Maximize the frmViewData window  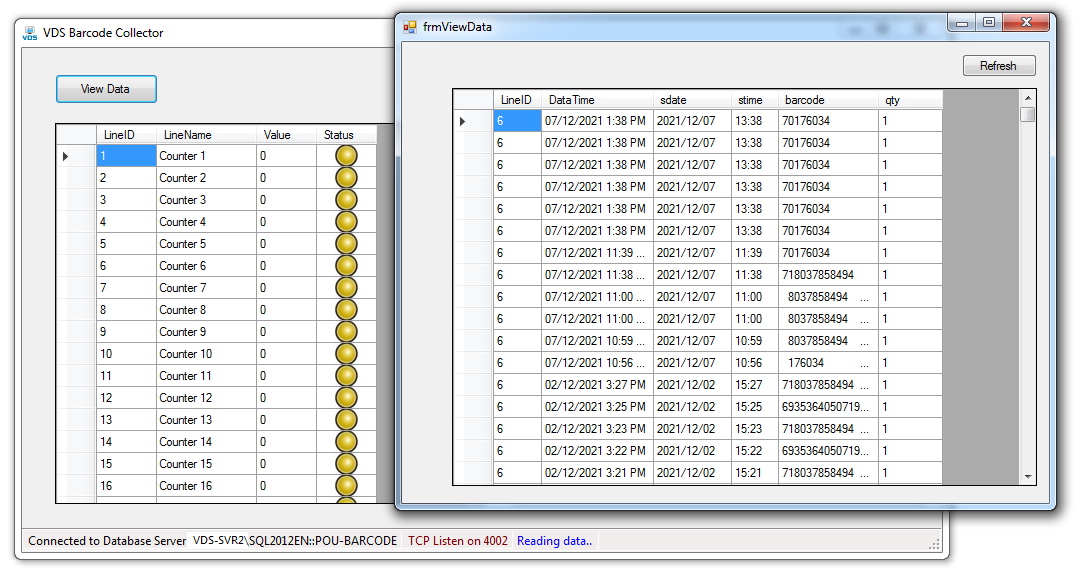tap(989, 23)
